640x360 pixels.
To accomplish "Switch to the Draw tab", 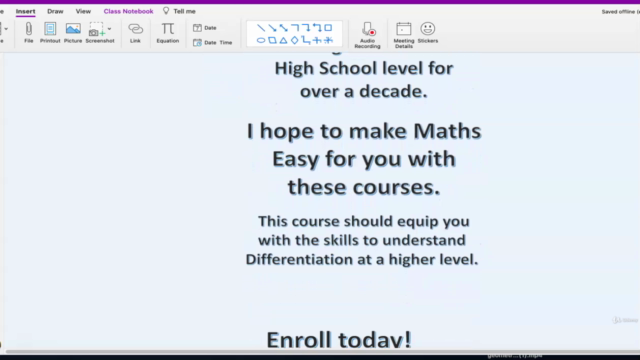I will tap(55, 11).
